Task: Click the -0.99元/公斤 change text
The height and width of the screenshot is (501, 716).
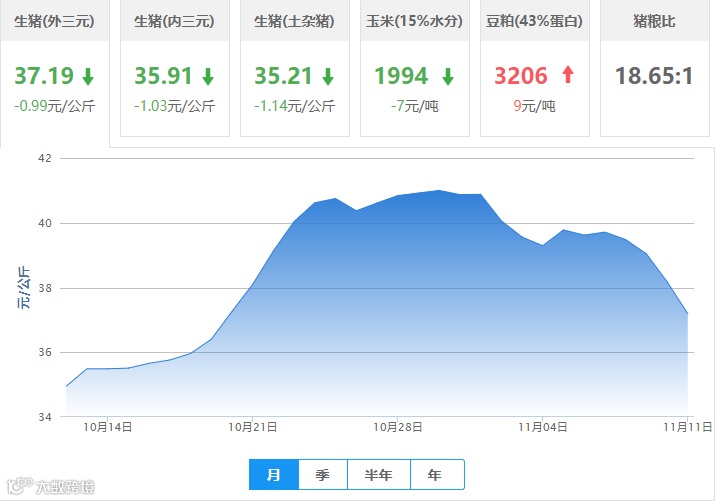Action: pos(54,106)
